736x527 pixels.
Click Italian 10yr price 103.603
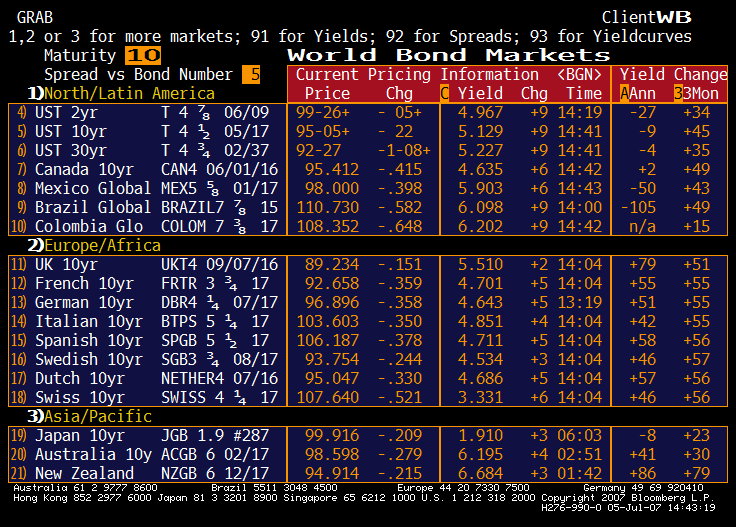pyautogui.click(x=328, y=321)
